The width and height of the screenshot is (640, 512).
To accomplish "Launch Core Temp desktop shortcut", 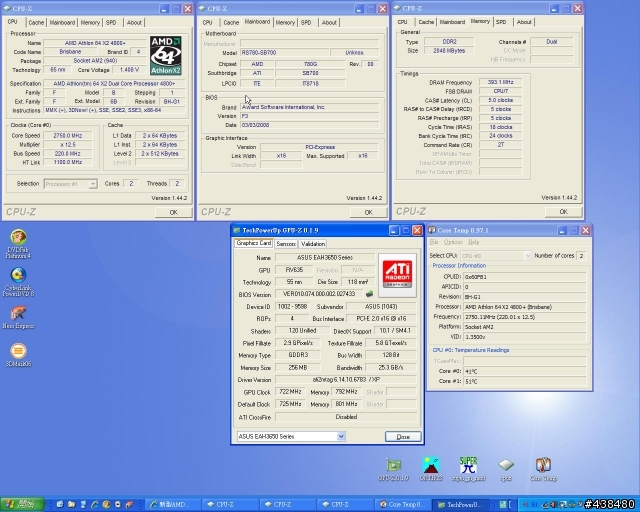I will pos(543,469).
